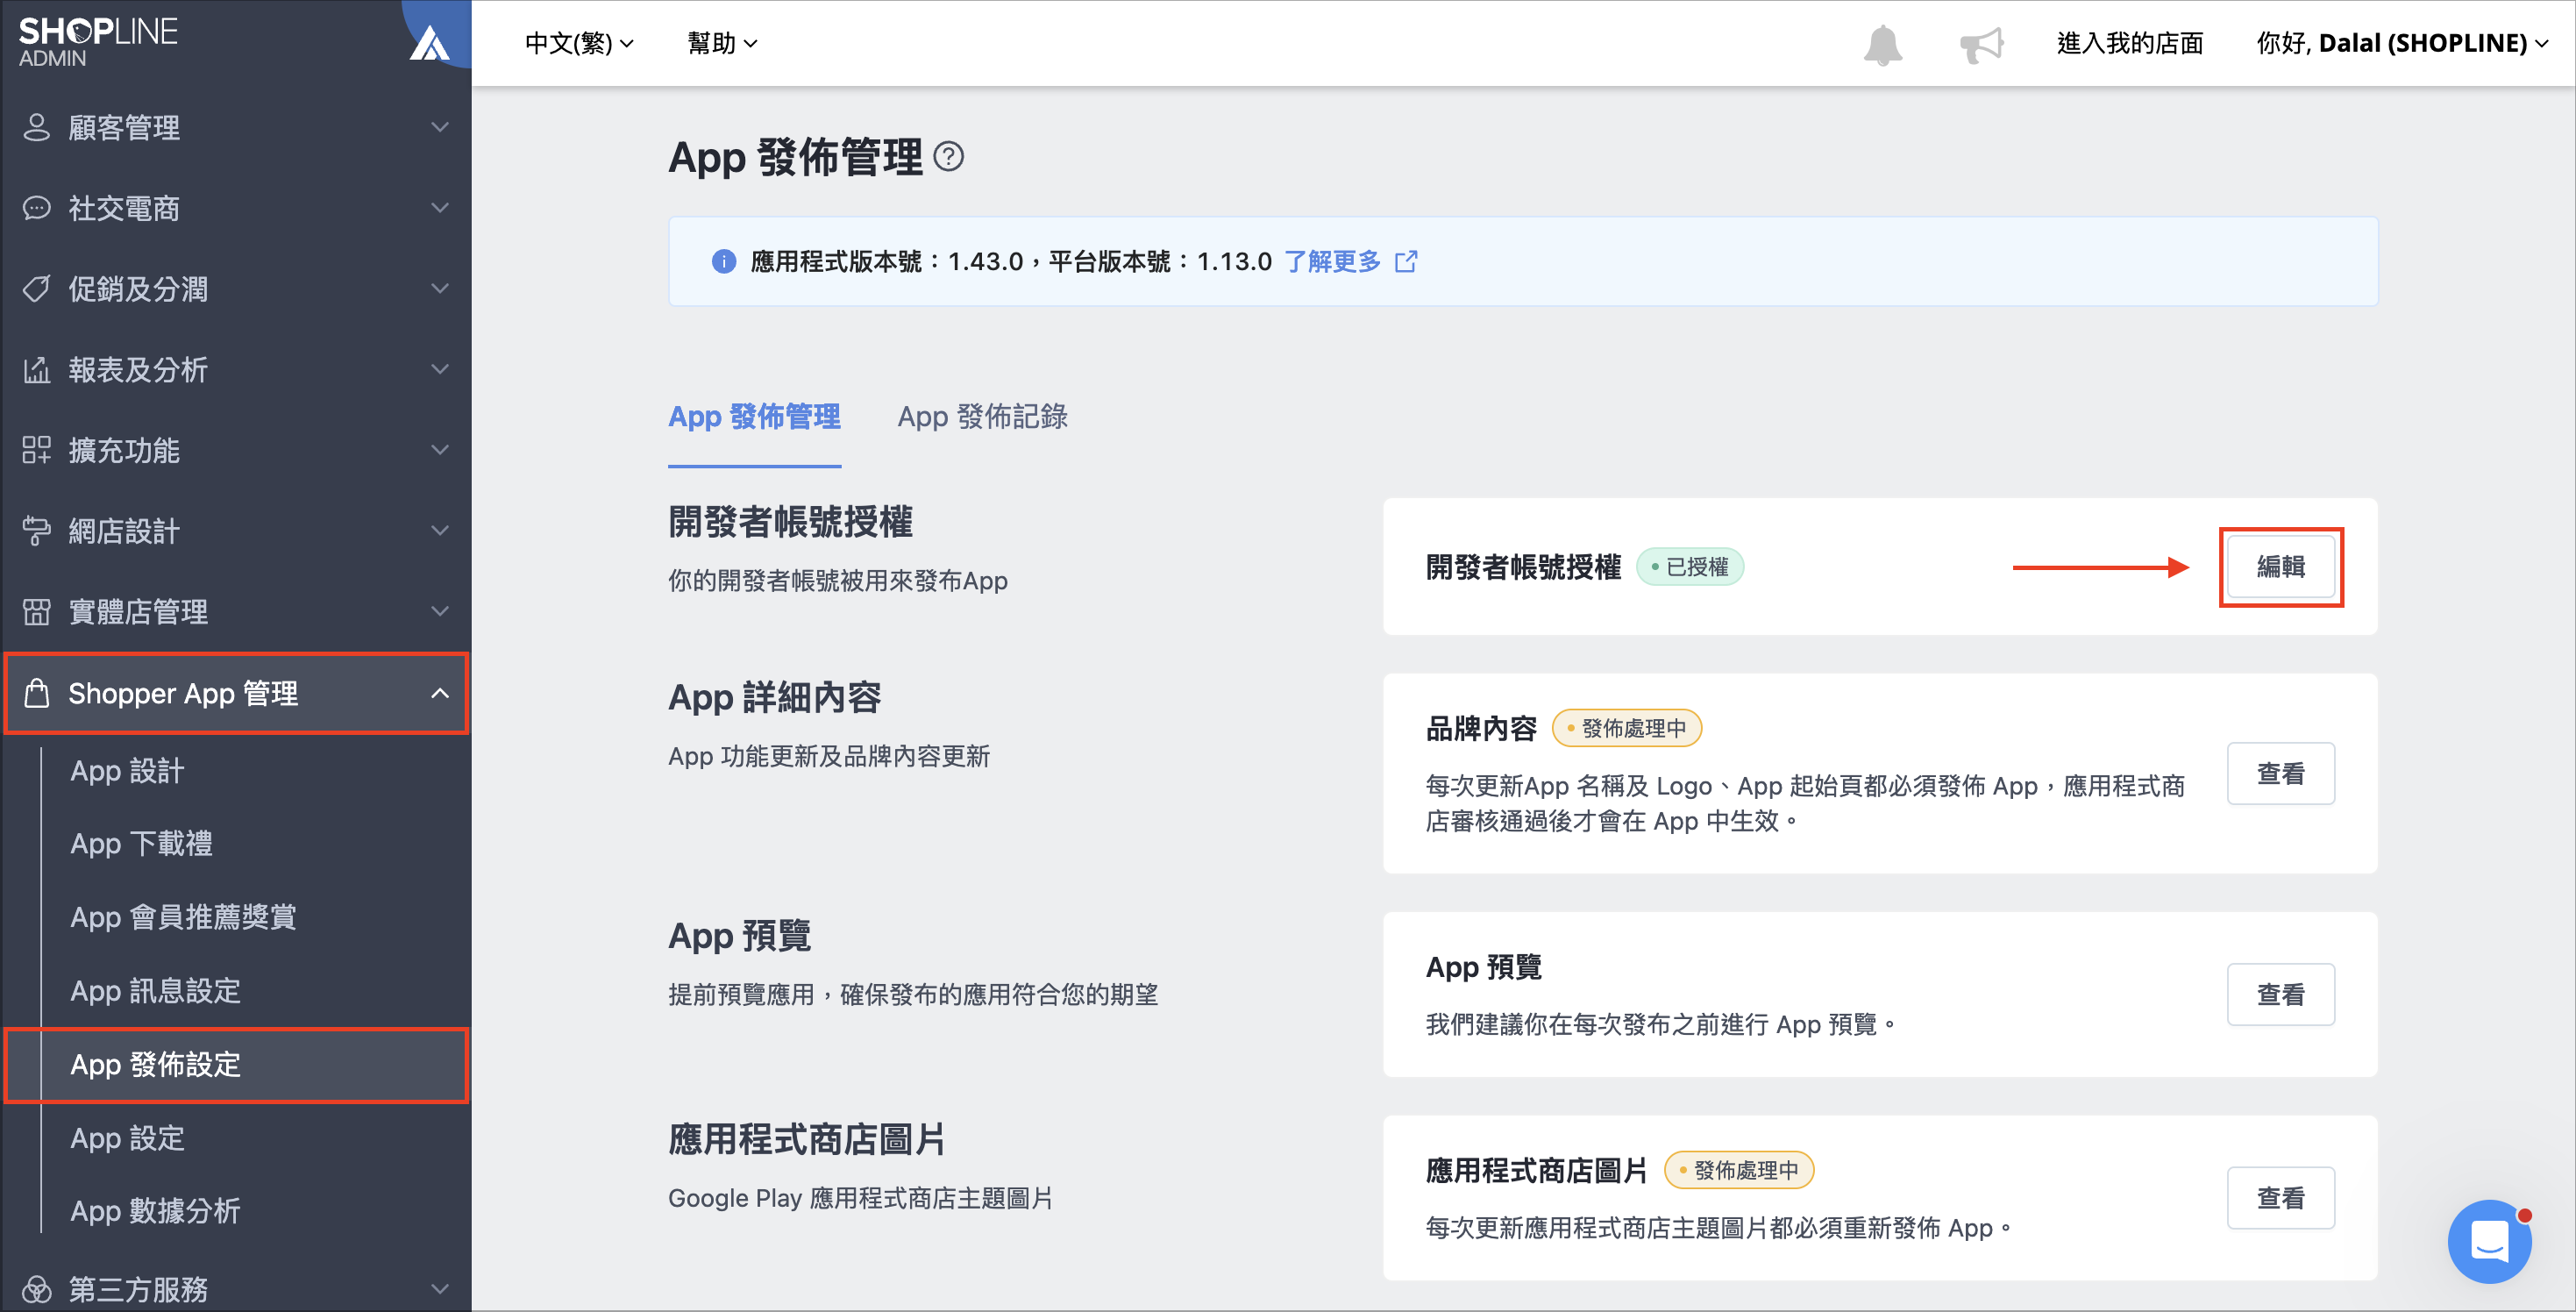The image size is (2576, 1312).
Task: Click the SHOPLINE ADMIN logo
Action: point(97,42)
